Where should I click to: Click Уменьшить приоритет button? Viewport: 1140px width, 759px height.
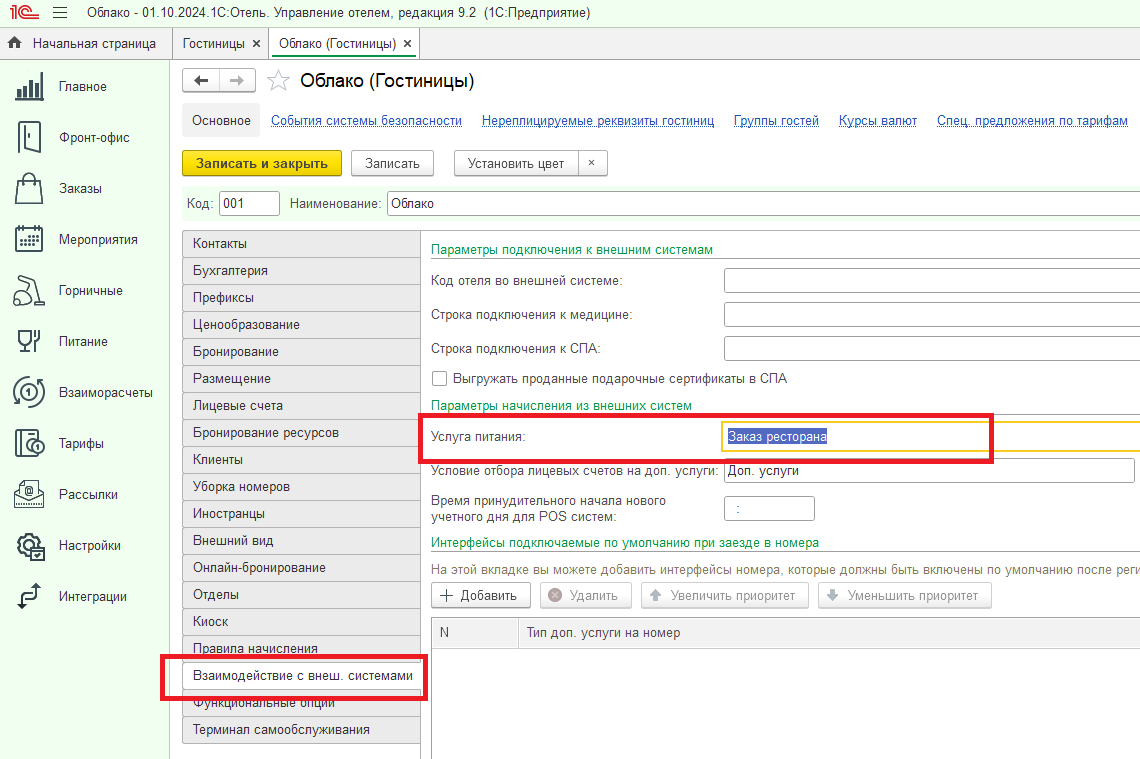tap(904, 595)
